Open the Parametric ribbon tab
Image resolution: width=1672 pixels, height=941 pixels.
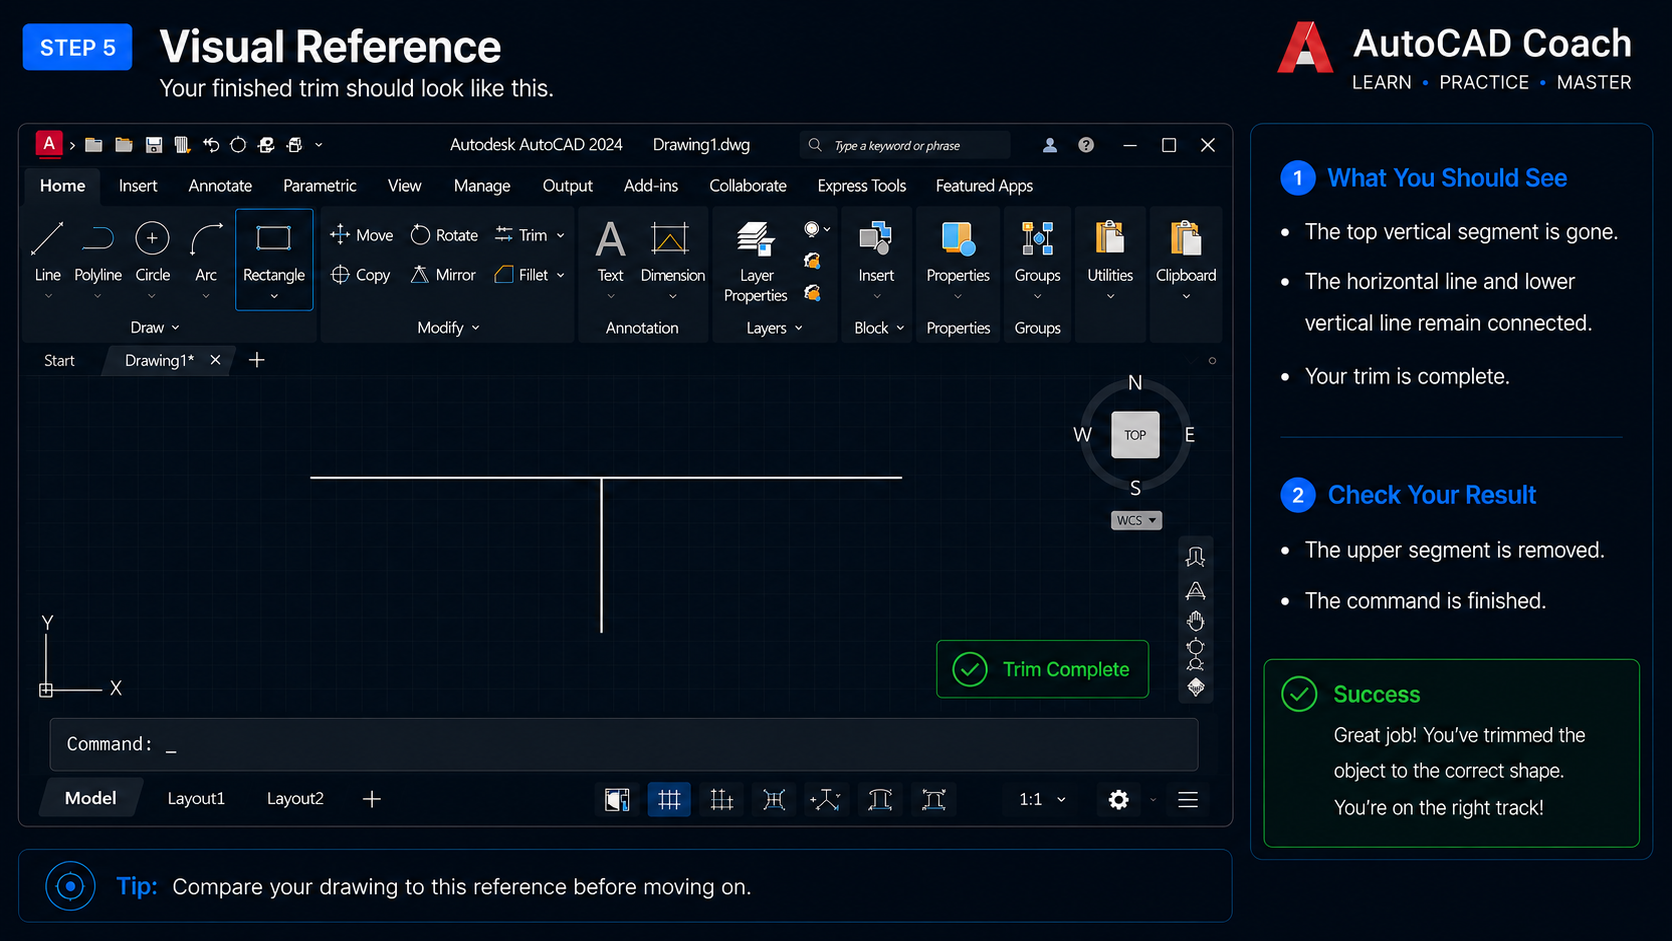coord(320,186)
